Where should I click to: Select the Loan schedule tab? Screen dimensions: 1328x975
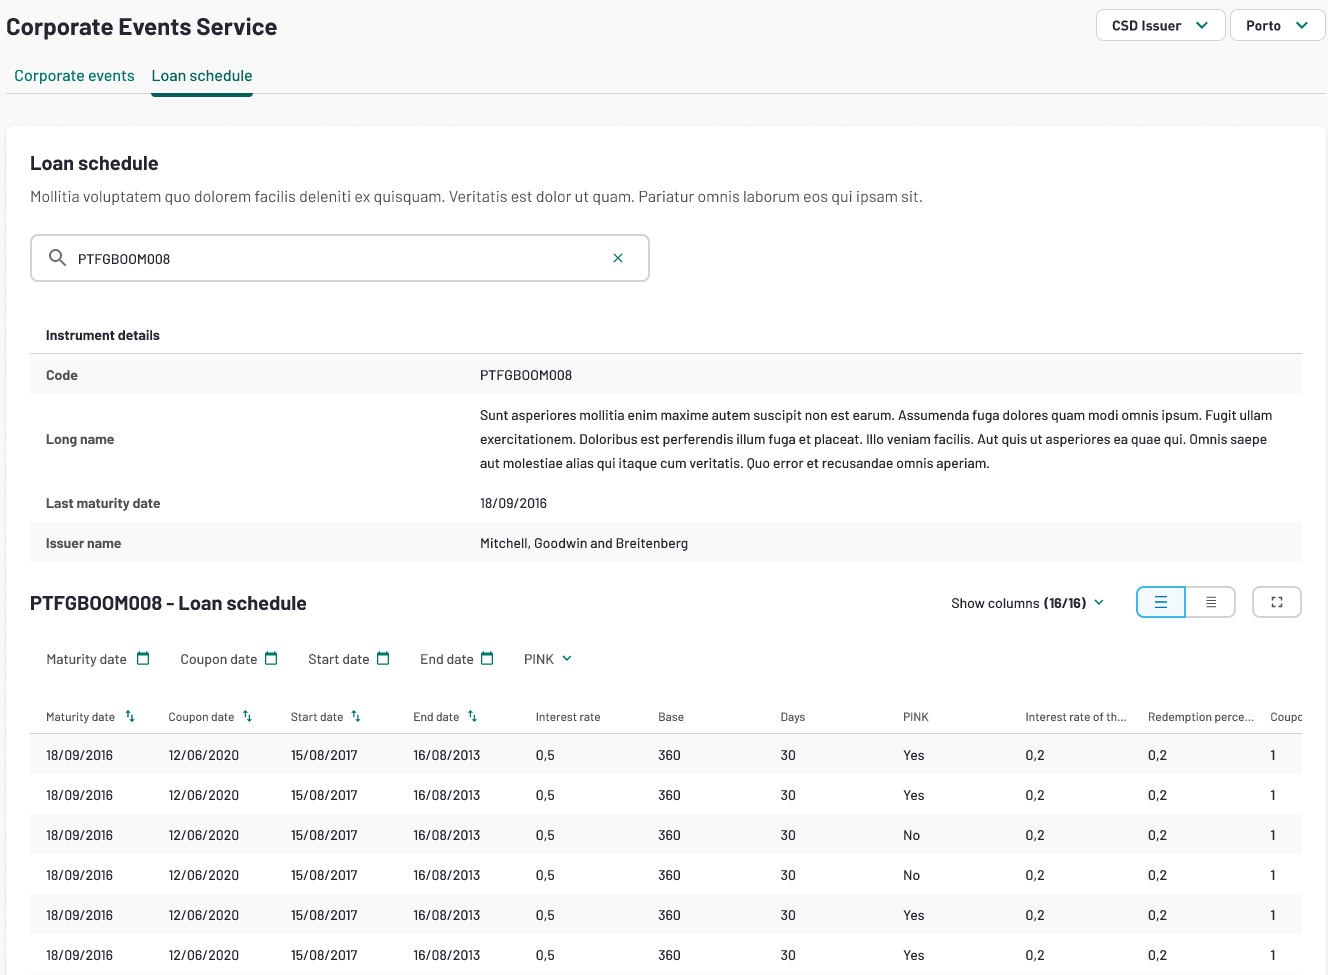coord(202,76)
